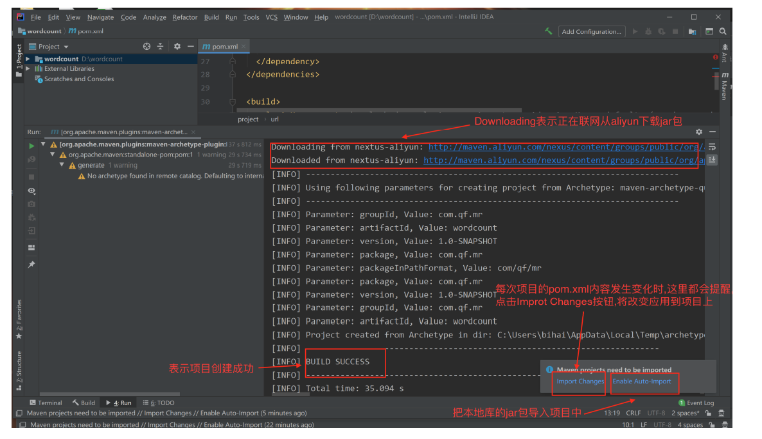
Task: Hide the Run tool window with minus icon
Action: [x=712, y=132]
